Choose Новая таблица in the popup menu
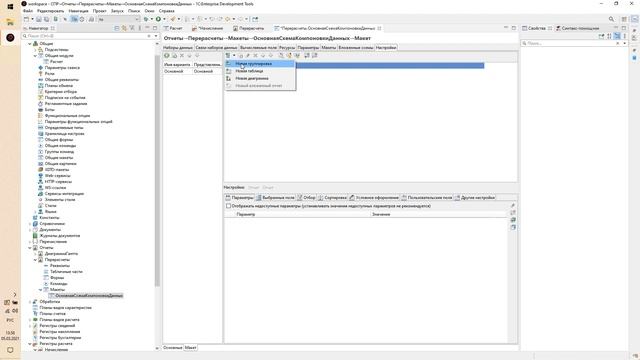Image resolution: width=640 pixels, height=360 pixels. tap(260, 71)
